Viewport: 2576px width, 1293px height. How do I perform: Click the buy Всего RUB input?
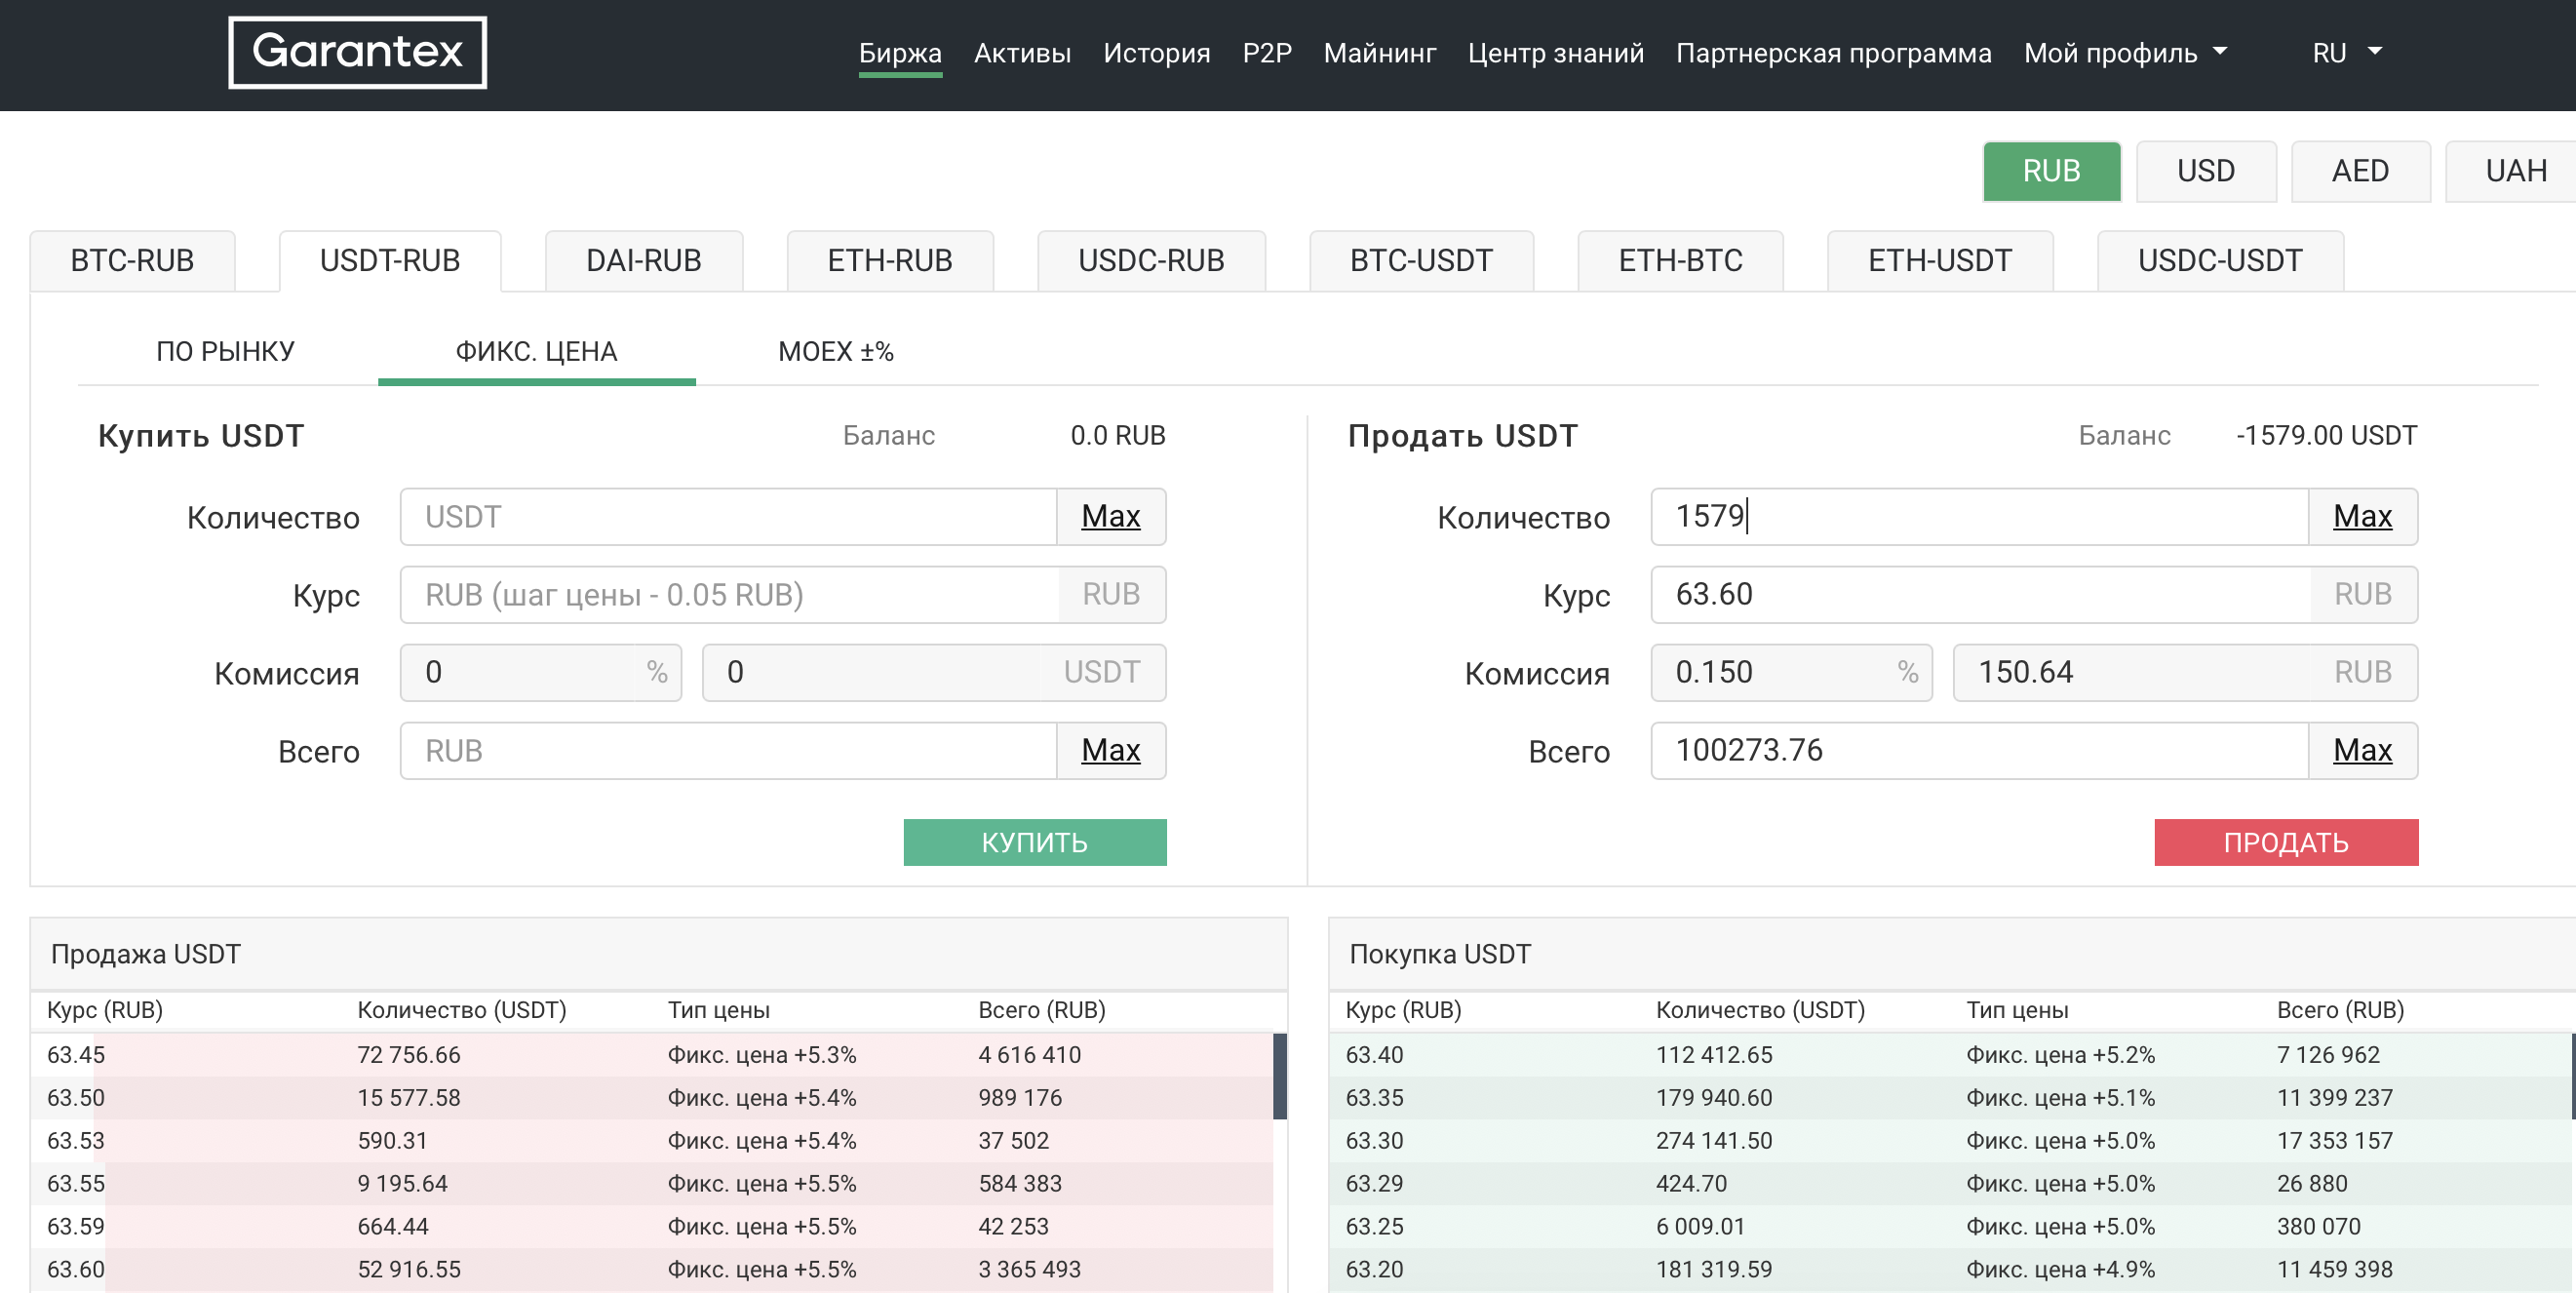click(x=728, y=751)
